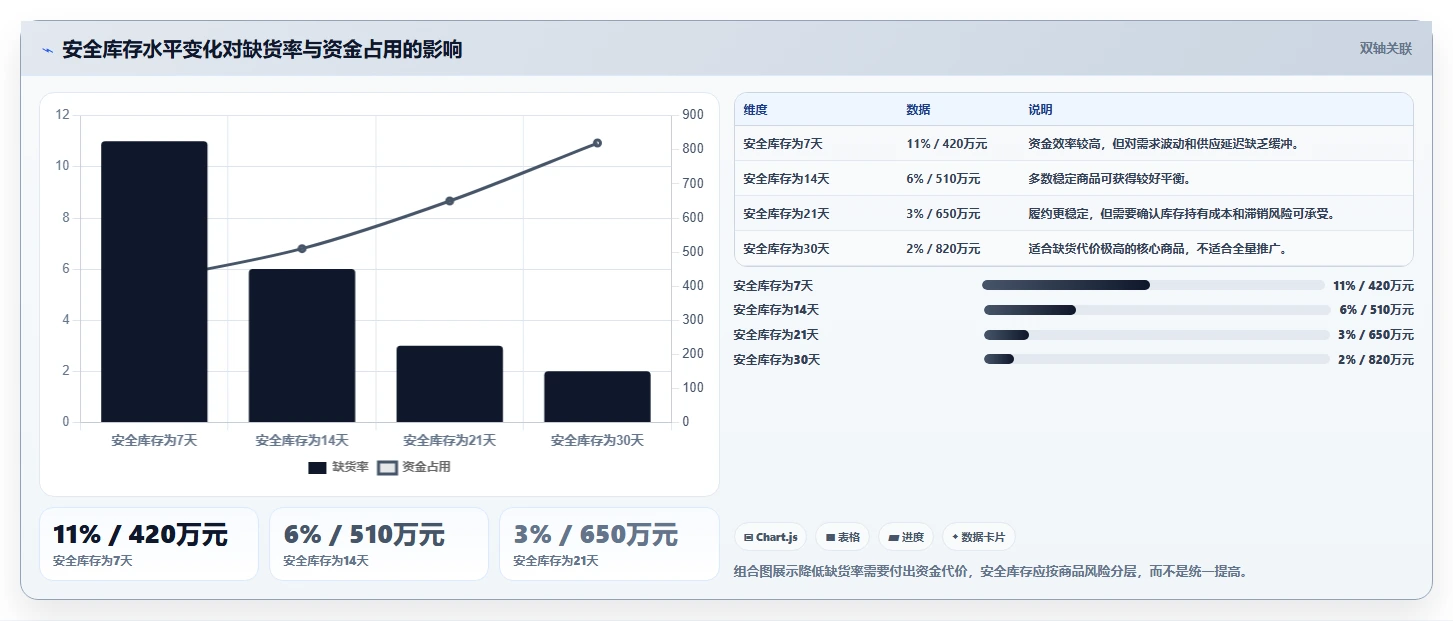Click the 说明 table column header
The height and width of the screenshot is (621, 1453).
coord(1040,110)
